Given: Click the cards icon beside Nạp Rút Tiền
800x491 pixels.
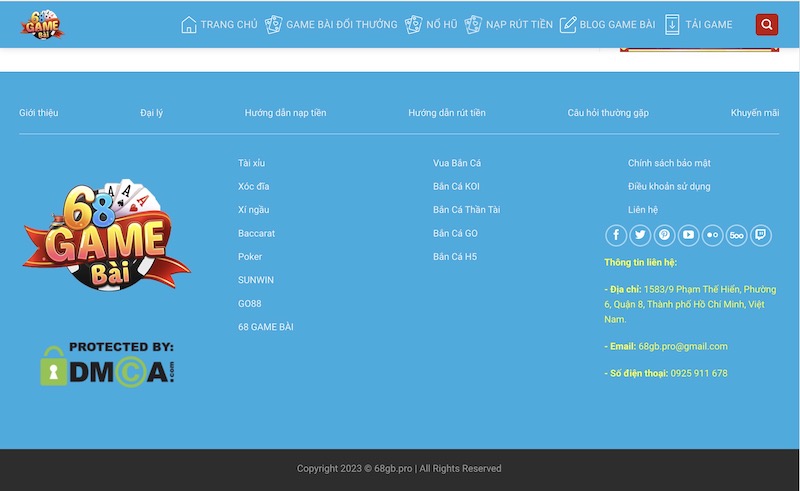Looking at the screenshot, I should pyautogui.click(x=473, y=24).
